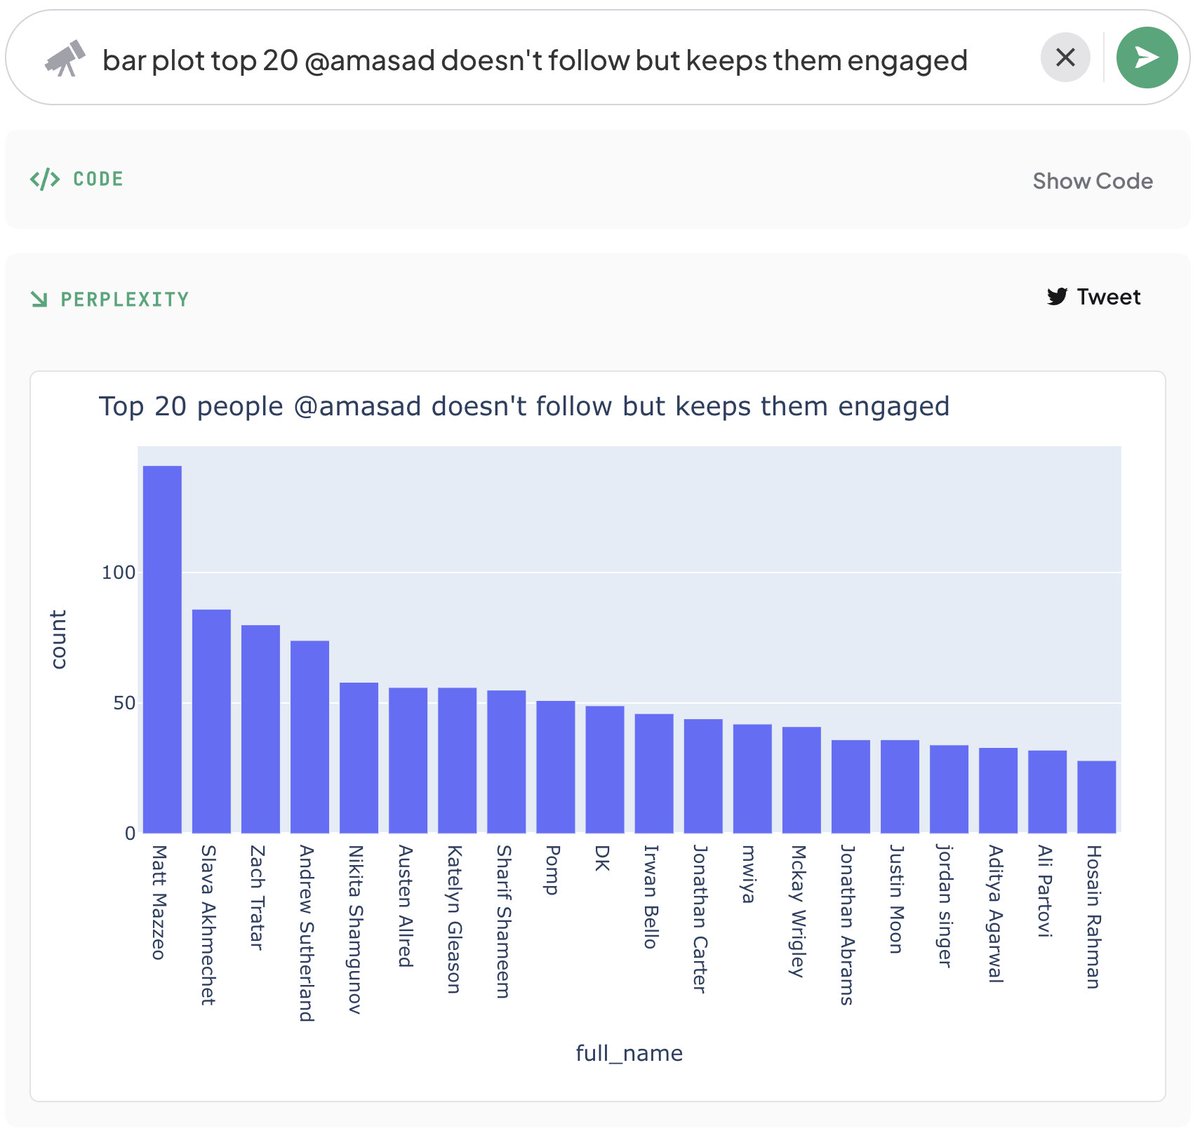Click the PERPLEXITY section label

(x=125, y=299)
